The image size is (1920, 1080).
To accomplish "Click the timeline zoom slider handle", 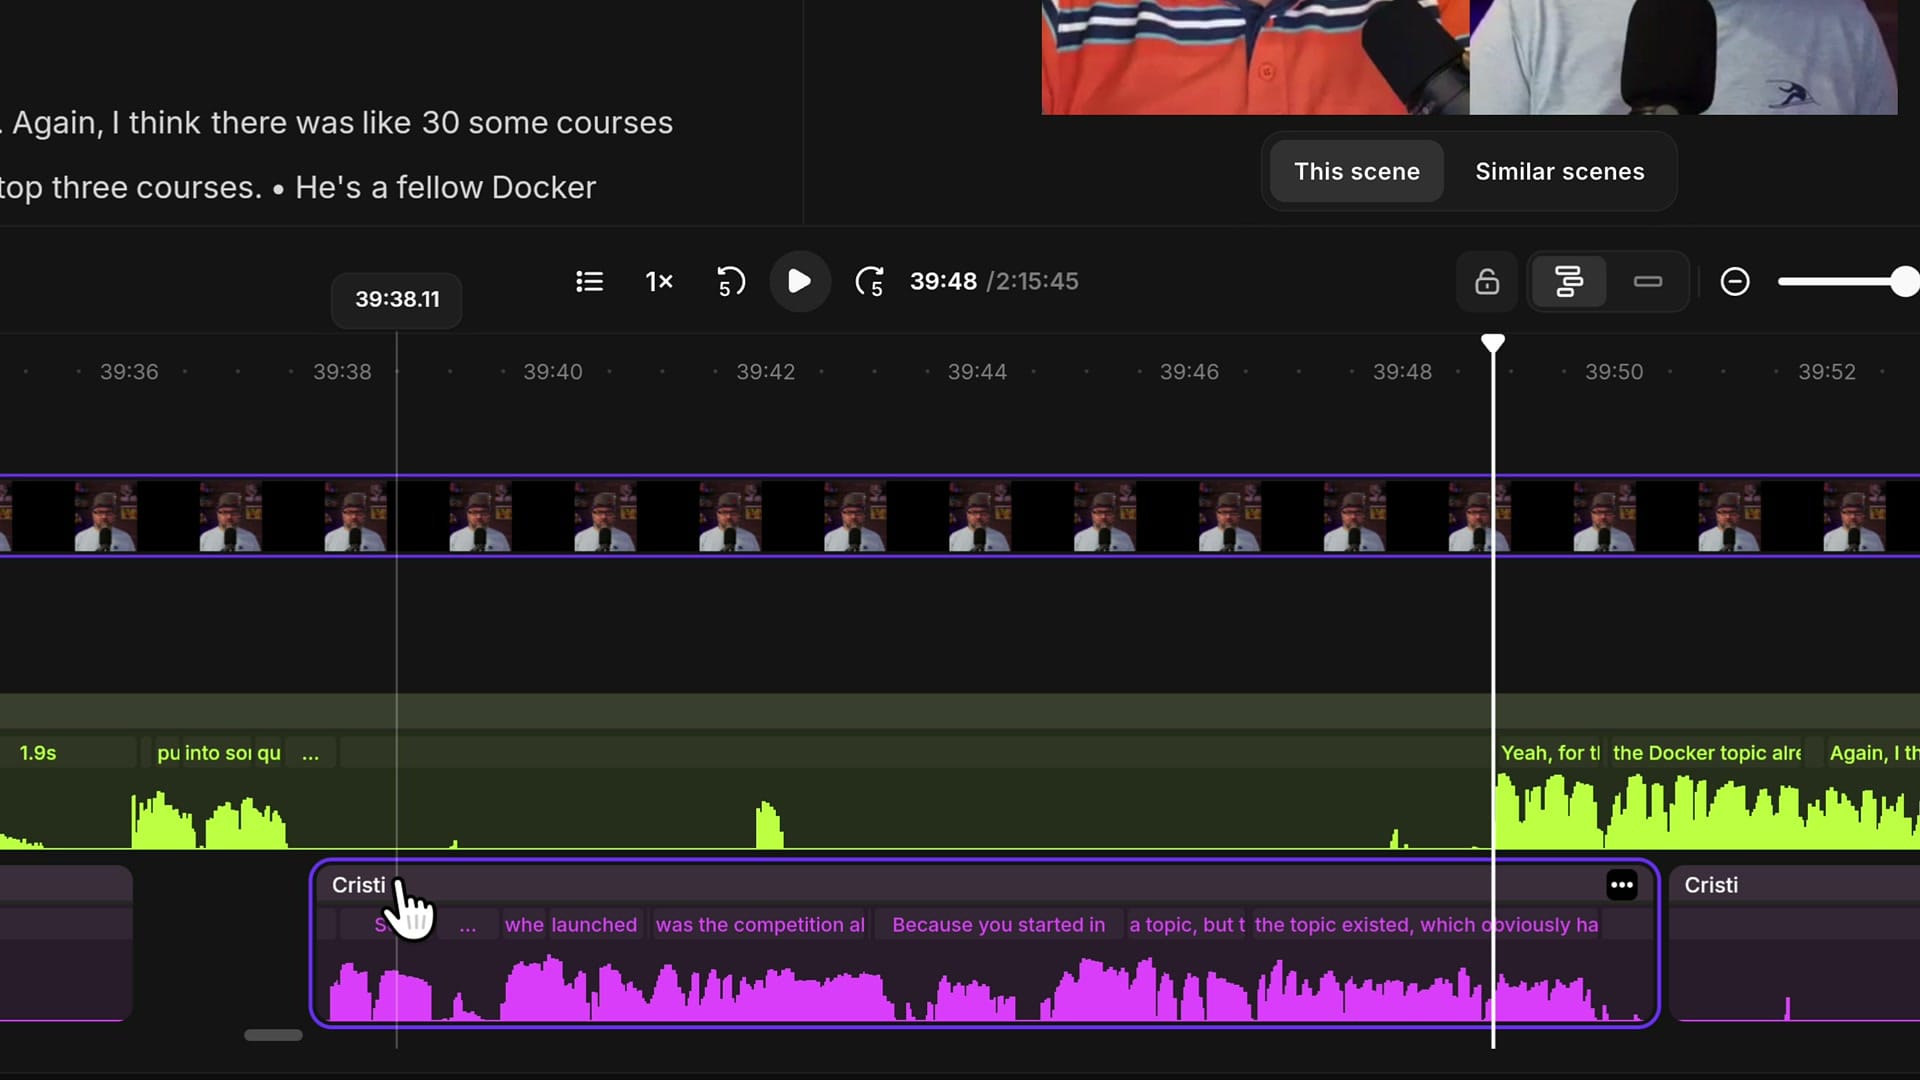I will [x=1905, y=282].
